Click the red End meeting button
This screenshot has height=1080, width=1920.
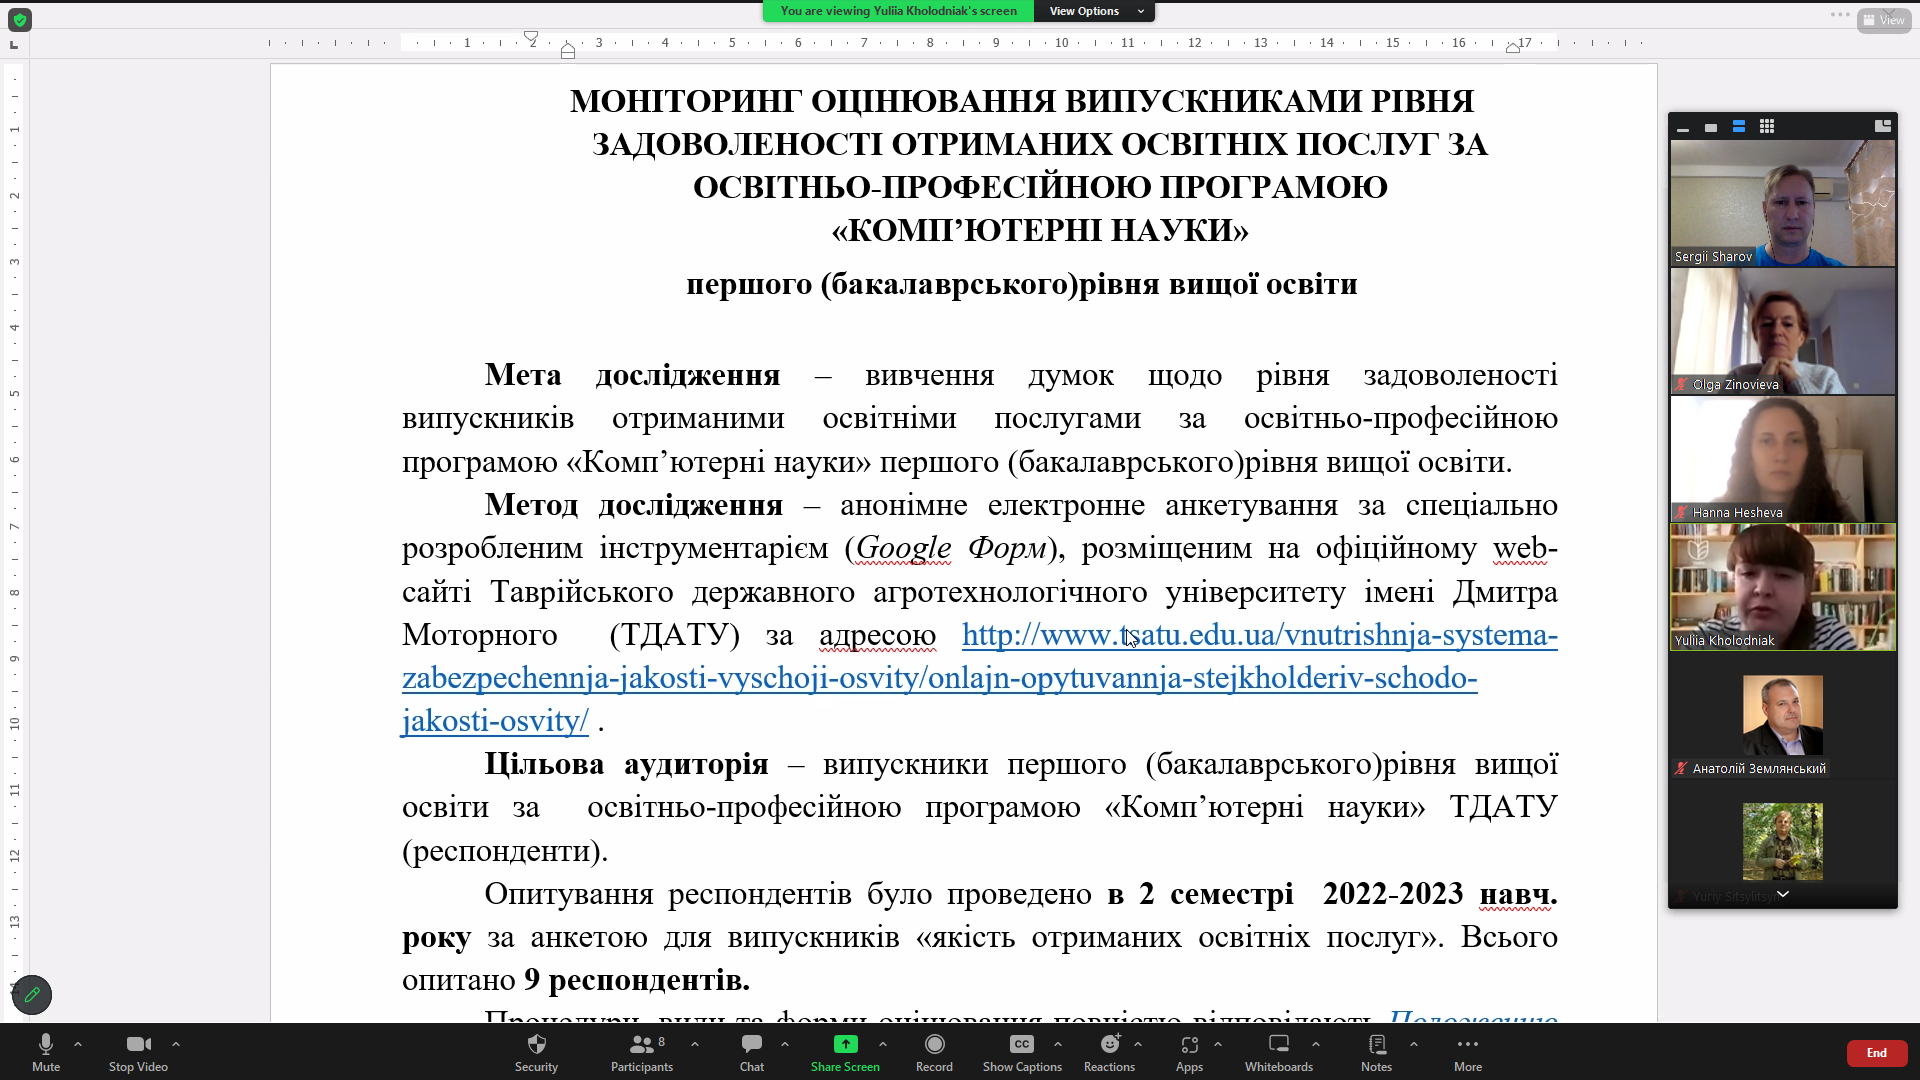click(x=1876, y=1053)
